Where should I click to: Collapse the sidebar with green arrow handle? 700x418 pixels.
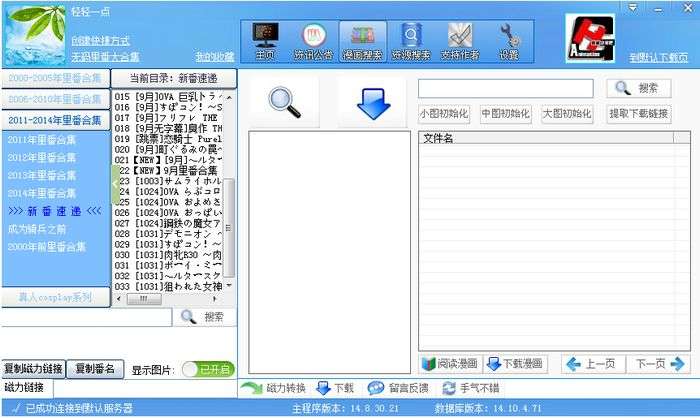[115, 184]
